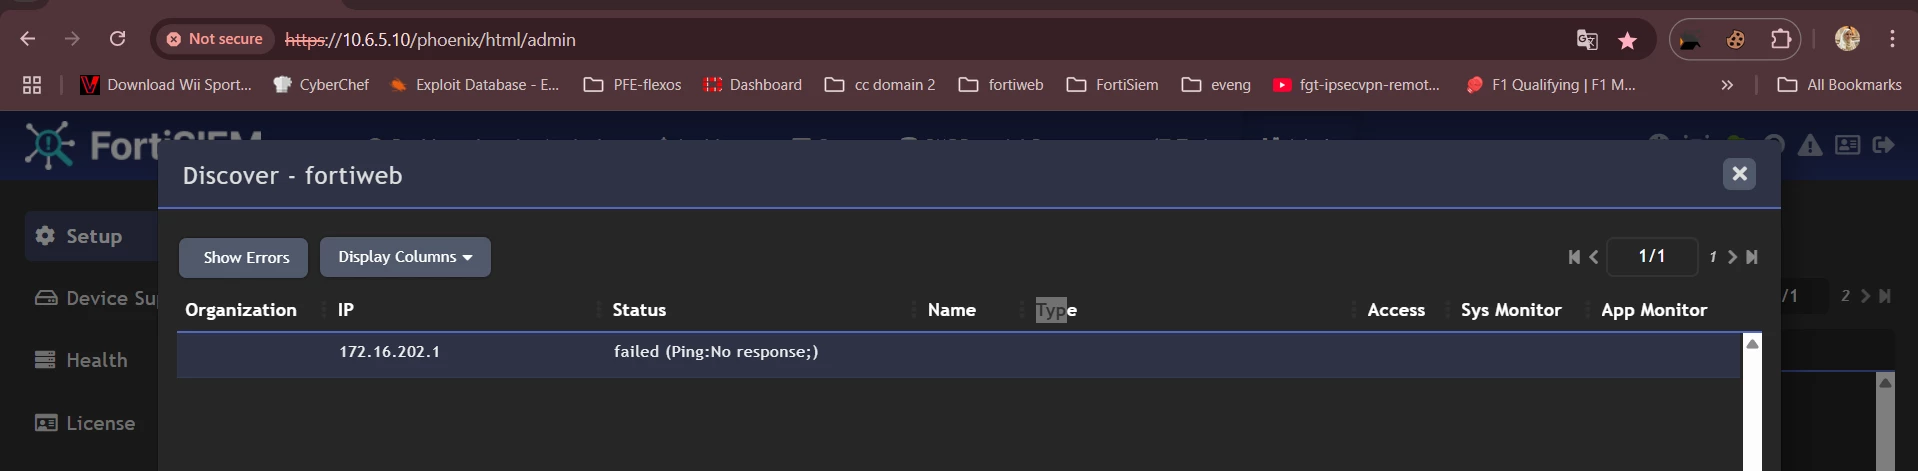The image size is (1918, 471).
Task: Sort by Name column header
Action: click(x=951, y=310)
